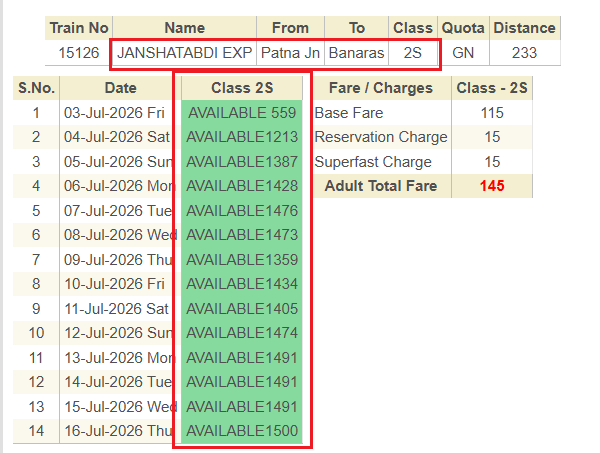Click the Superfast Charge label
The height and width of the screenshot is (453, 600).
click(x=373, y=161)
